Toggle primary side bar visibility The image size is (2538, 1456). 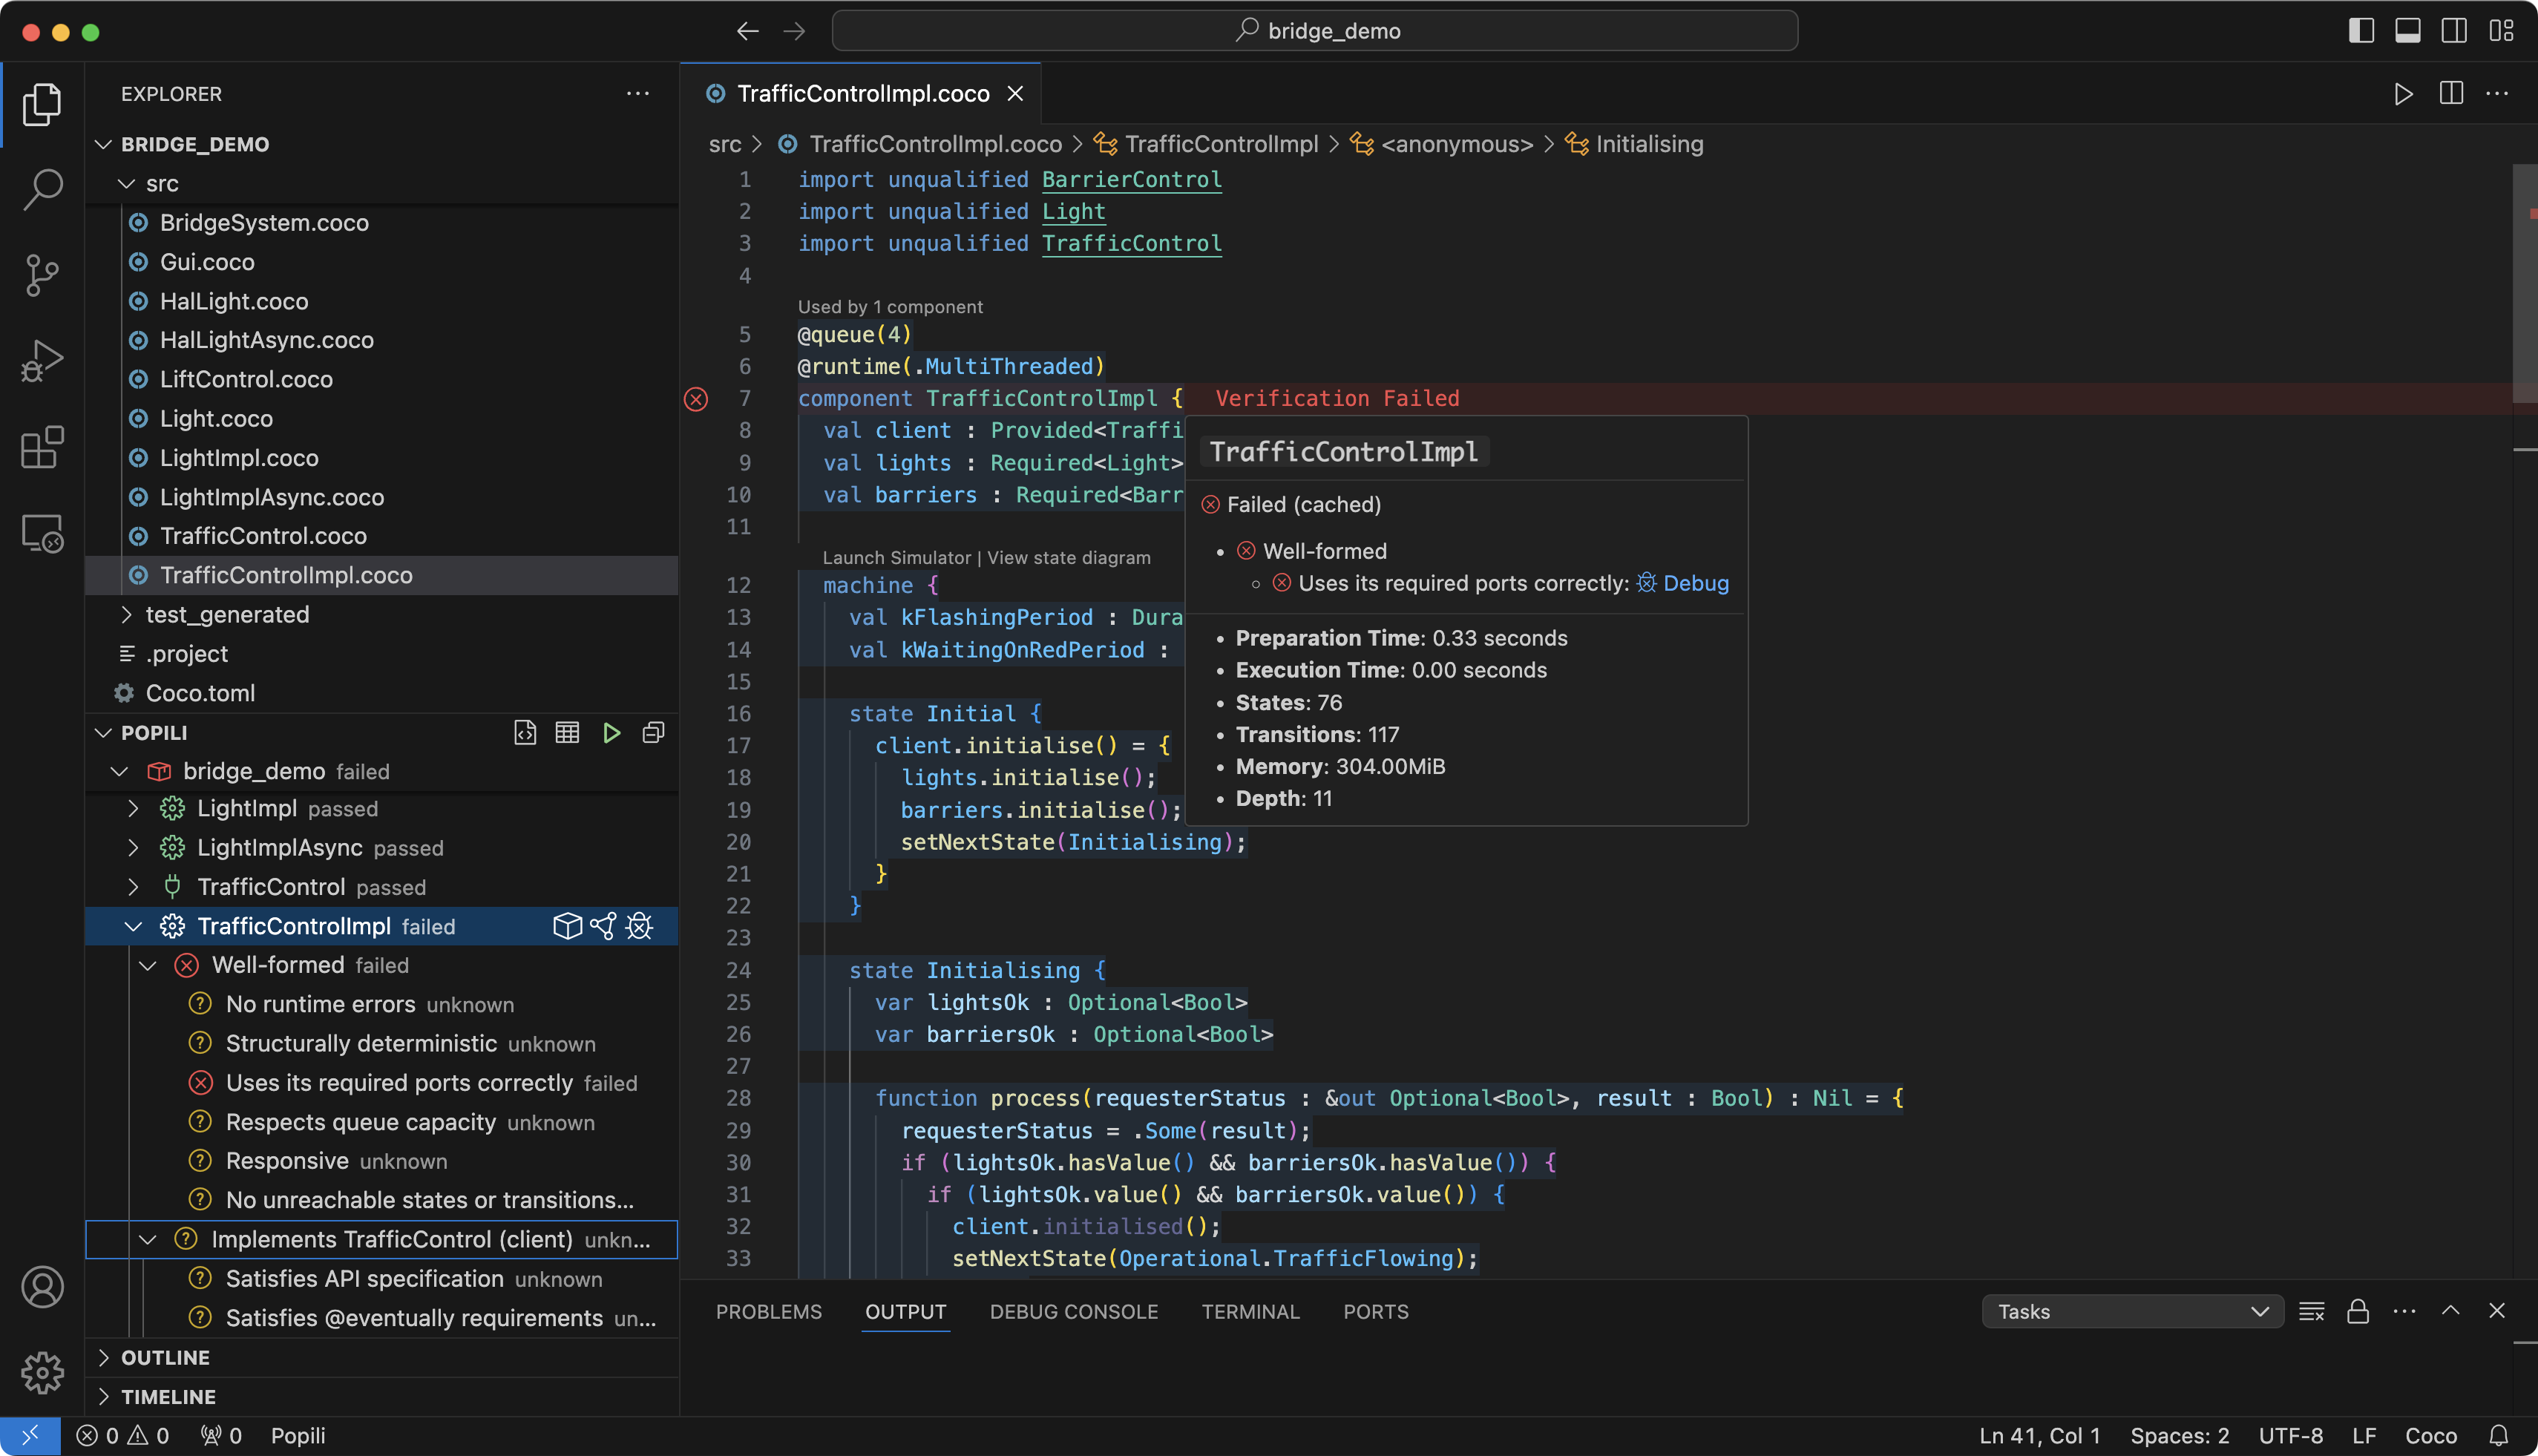pos(2361,31)
